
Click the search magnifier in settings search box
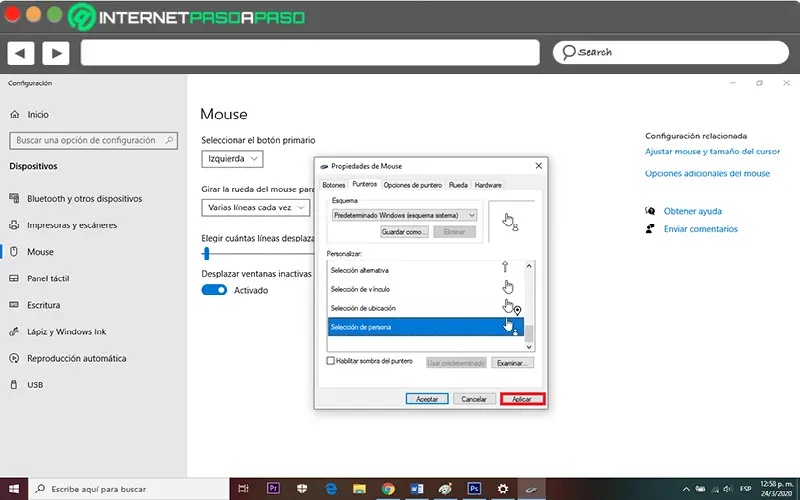tap(169, 140)
